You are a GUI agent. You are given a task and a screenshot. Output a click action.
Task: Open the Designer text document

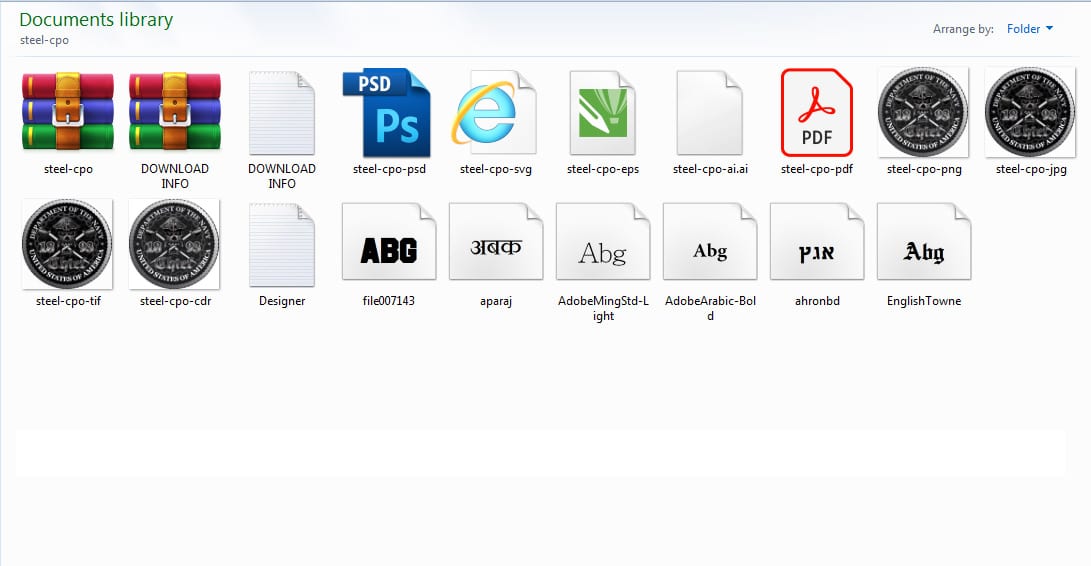(x=282, y=244)
